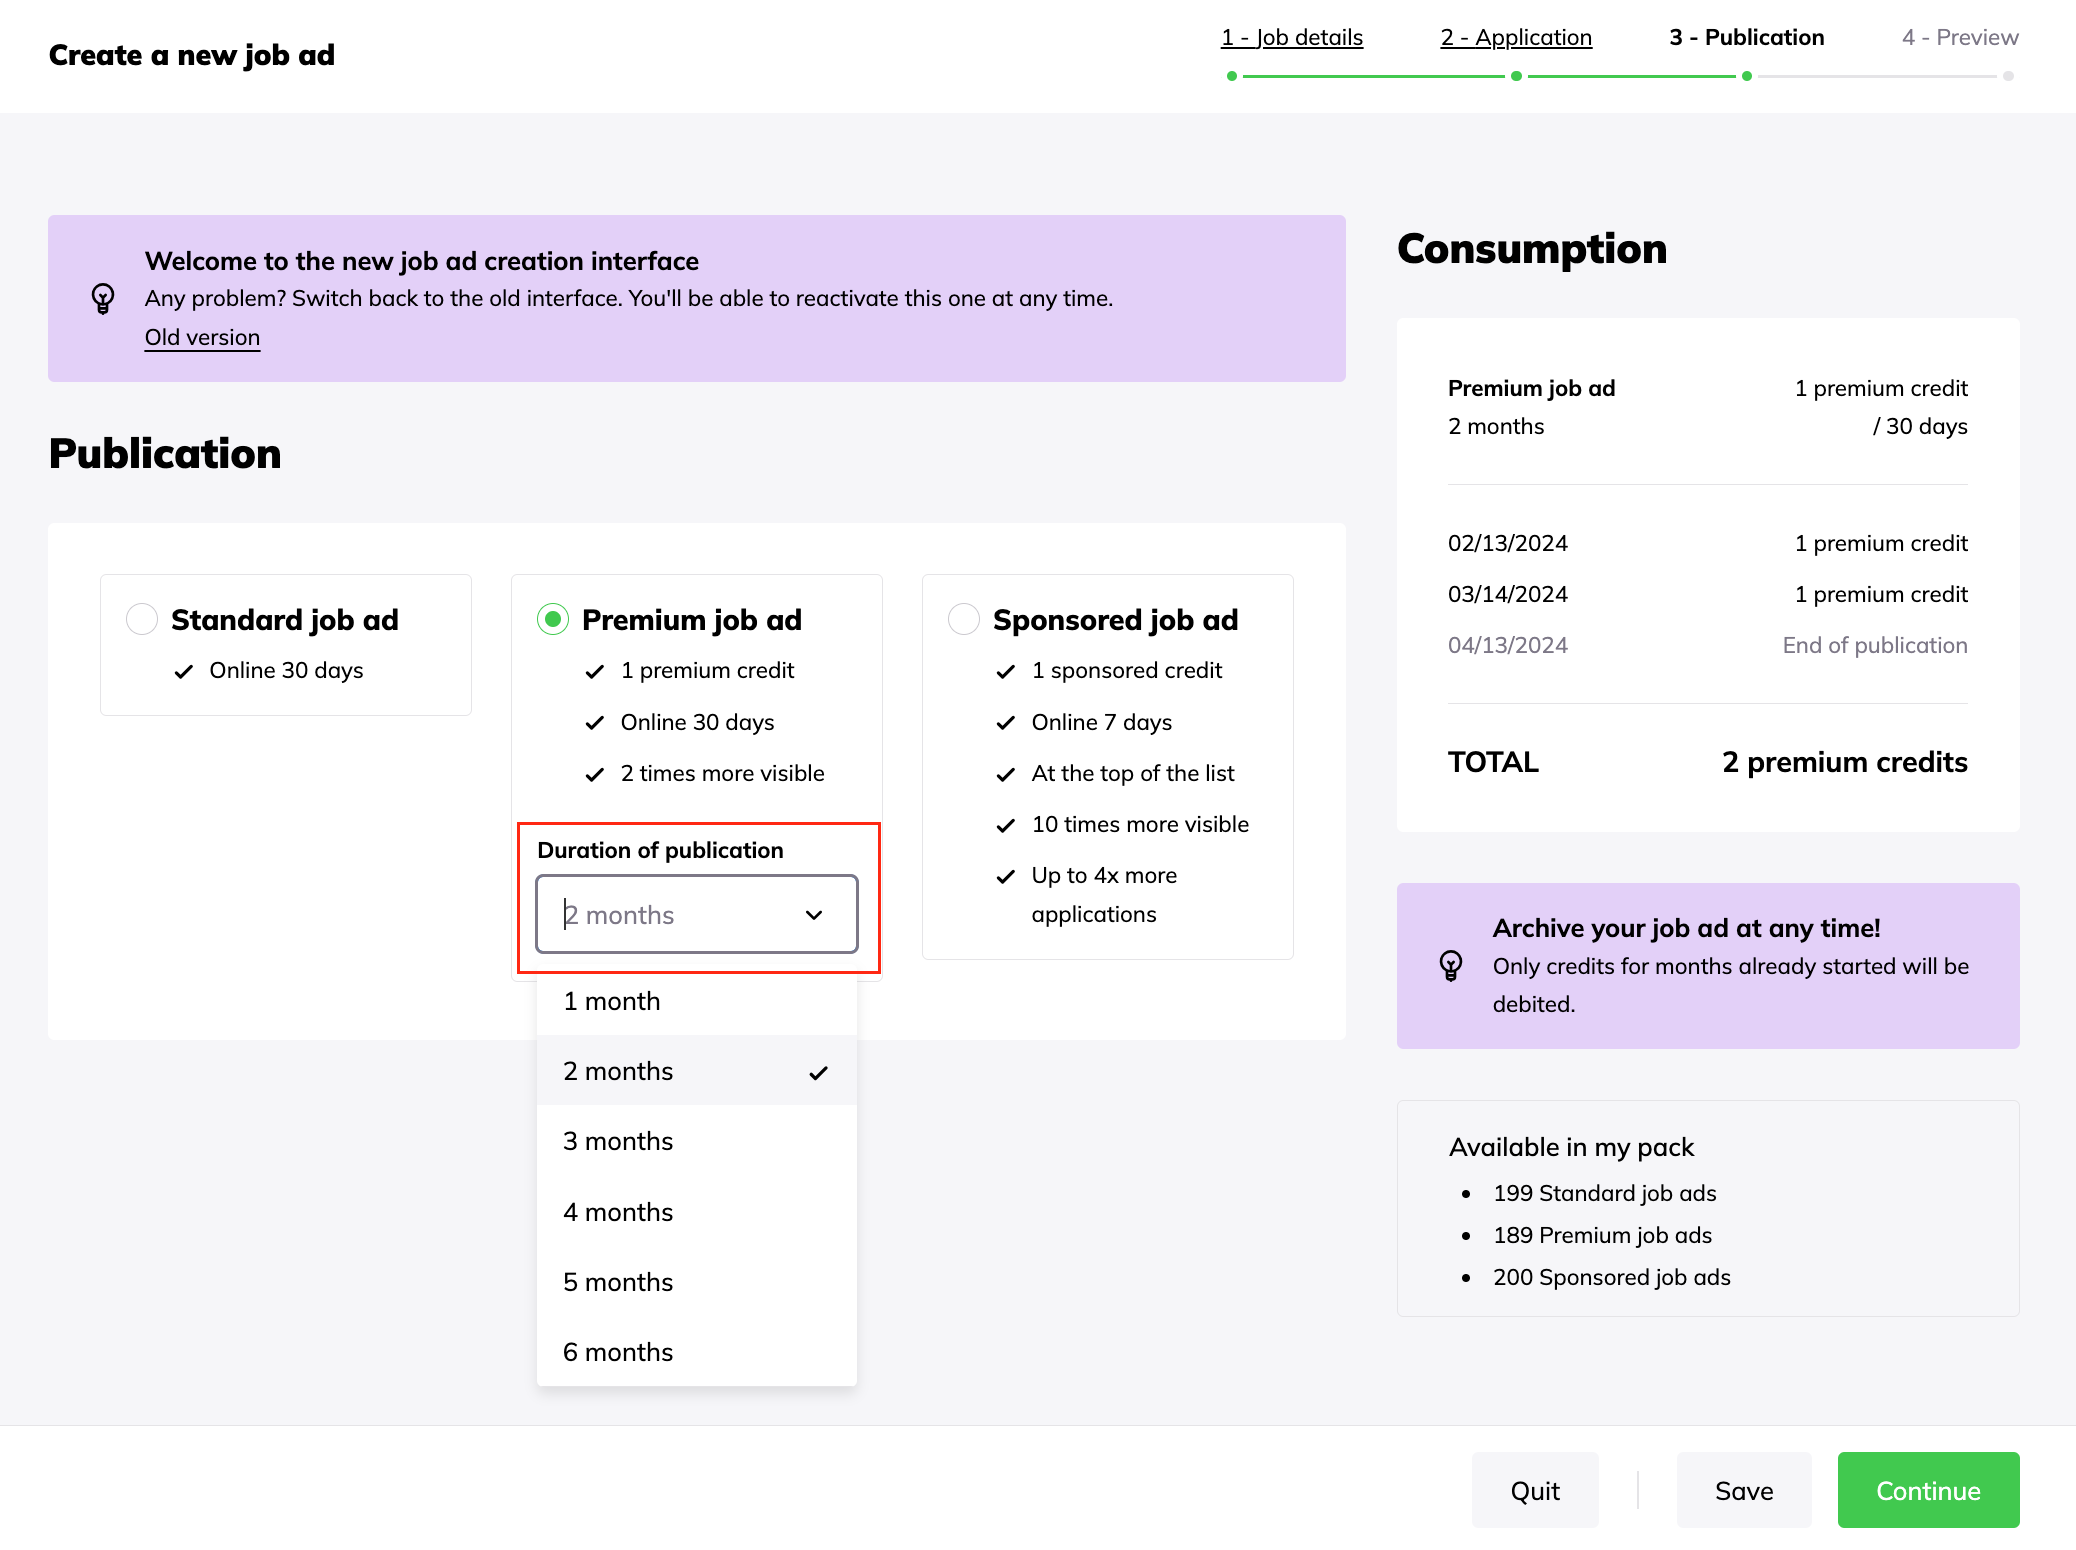Select the Premium job ad radio button
Screen dimensions: 2076x1550
point(553,619)
